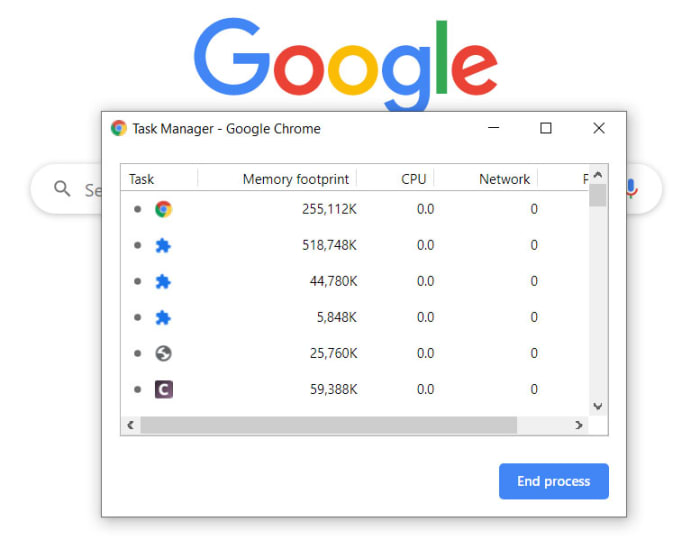The image size is (700, 549).
Task: Sort by the Task column header
Action: pyautogui.click(x=142, y=179)
